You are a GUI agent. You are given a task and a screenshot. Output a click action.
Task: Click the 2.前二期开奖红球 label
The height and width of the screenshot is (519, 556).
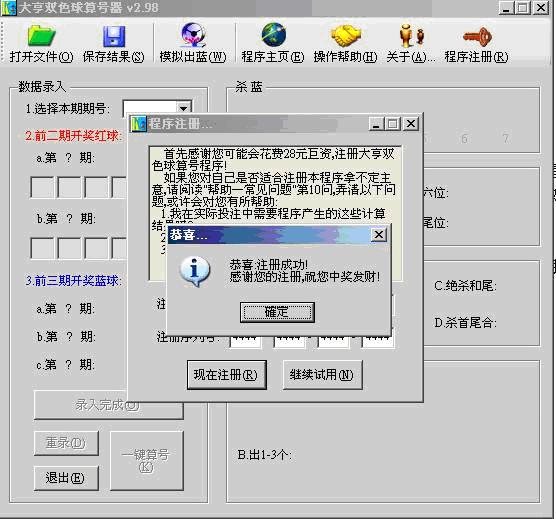click(73, 135)
